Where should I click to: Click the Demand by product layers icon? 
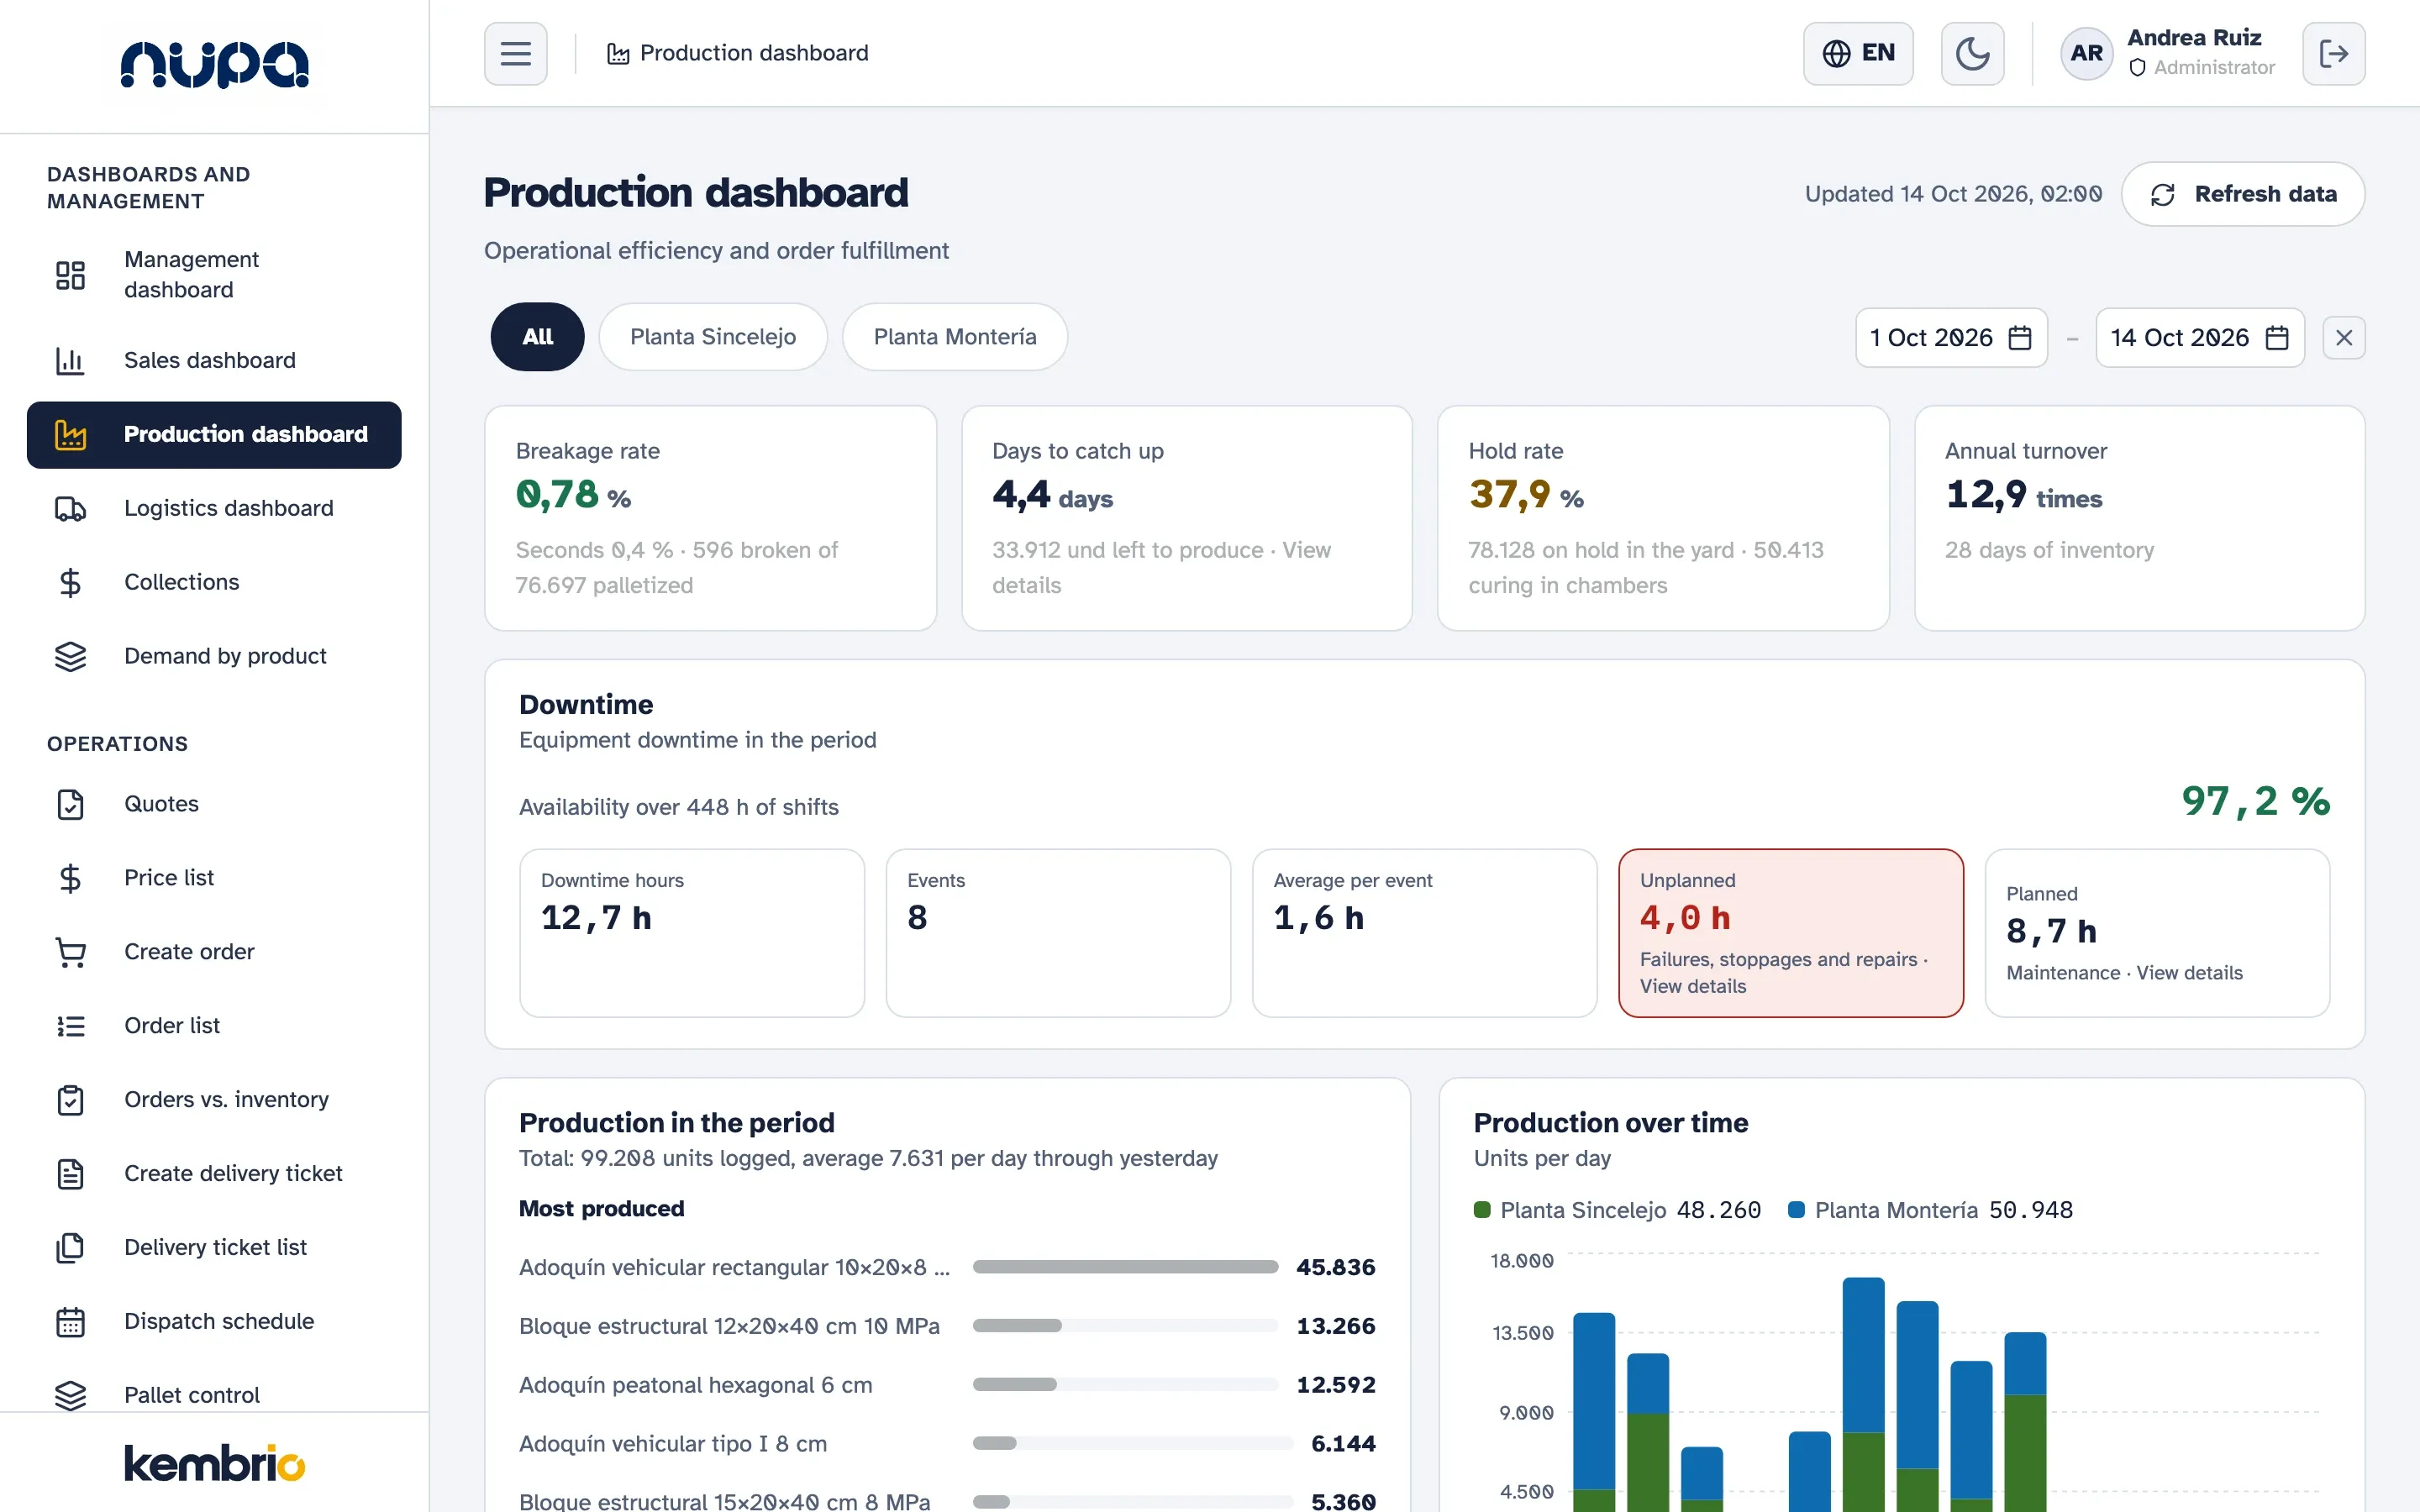coord(70,656)
